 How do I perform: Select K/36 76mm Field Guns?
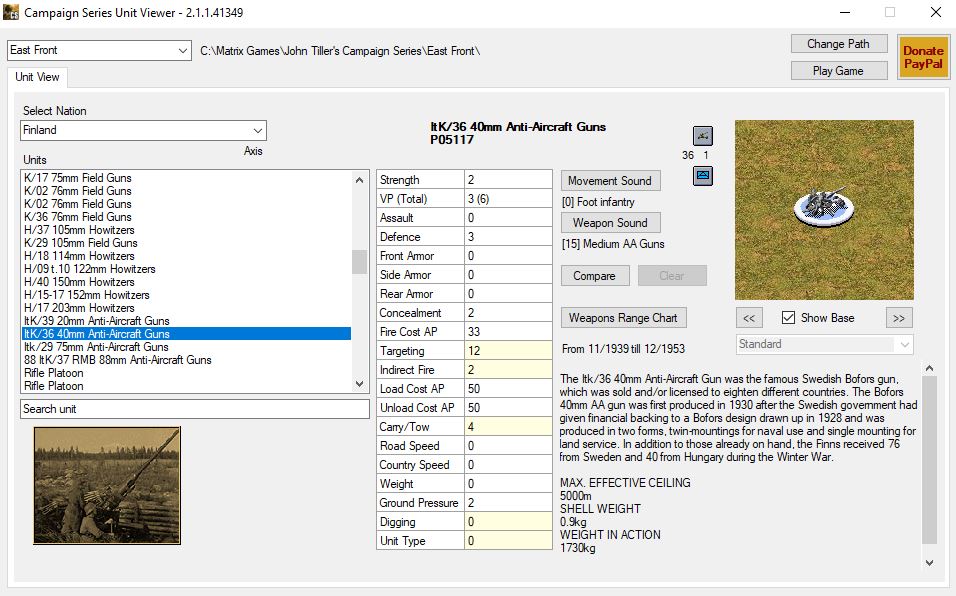point(187,217)
